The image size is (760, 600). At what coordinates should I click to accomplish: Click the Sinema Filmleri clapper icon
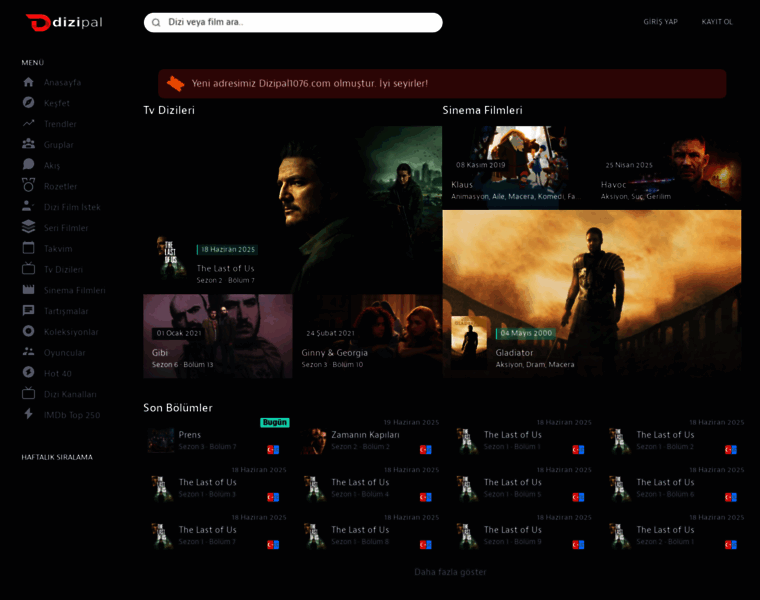pos(29,290)
